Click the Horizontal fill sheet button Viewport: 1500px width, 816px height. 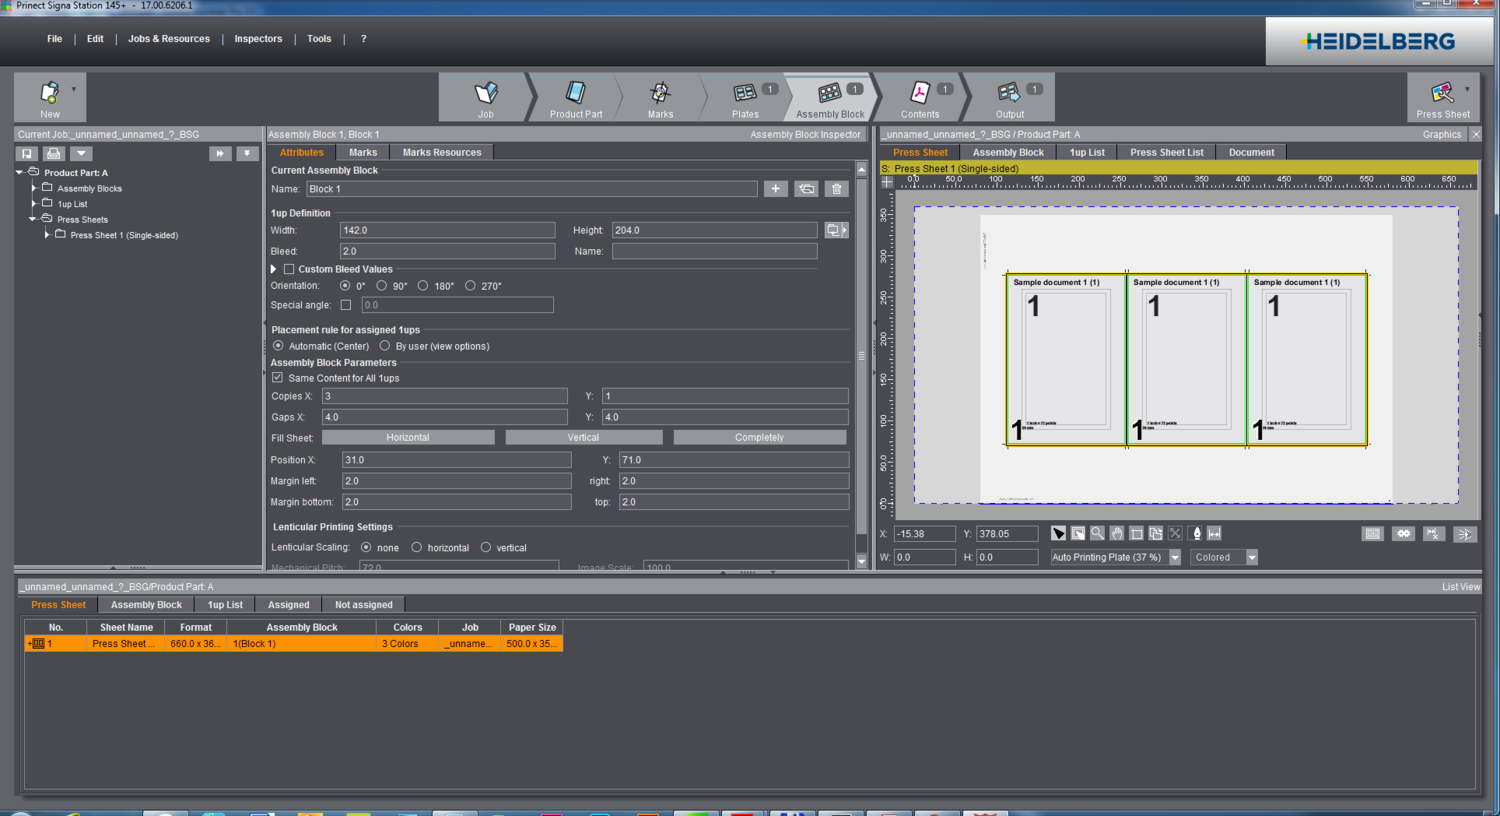click(x=408, y=438)
